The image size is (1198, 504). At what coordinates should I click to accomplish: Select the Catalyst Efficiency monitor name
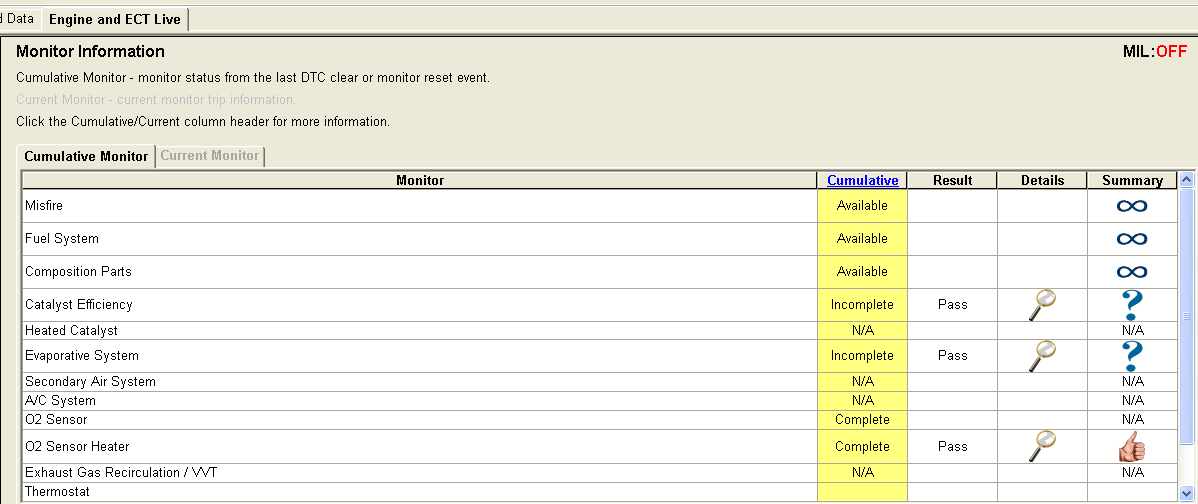[79, 305]
